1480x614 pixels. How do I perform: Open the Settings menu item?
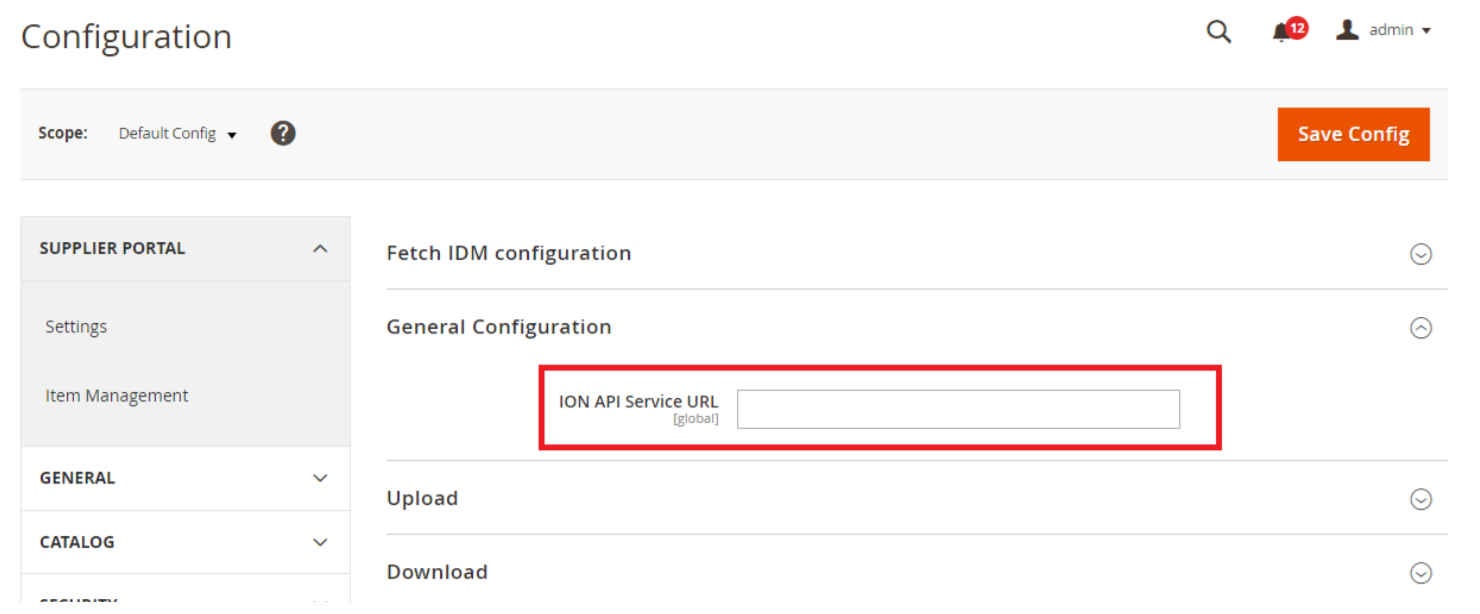click(x=76, y=325)
